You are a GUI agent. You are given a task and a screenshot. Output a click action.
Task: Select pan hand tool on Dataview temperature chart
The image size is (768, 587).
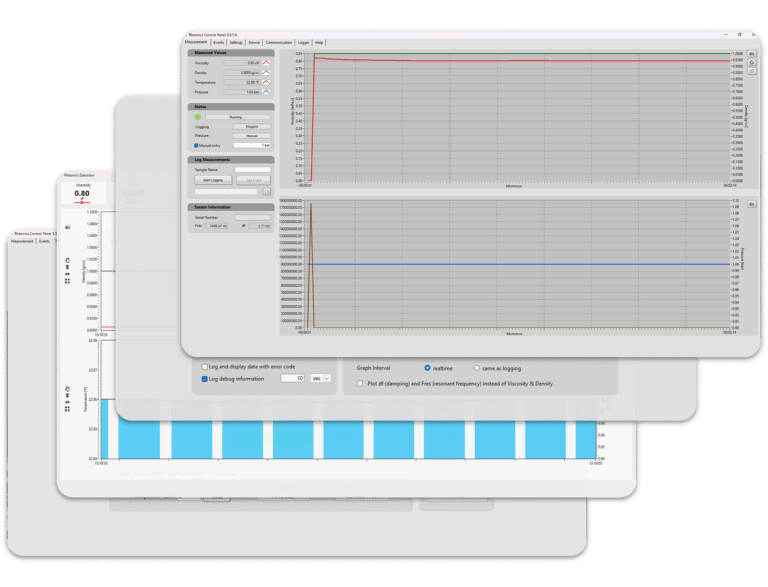pos(68,389)
